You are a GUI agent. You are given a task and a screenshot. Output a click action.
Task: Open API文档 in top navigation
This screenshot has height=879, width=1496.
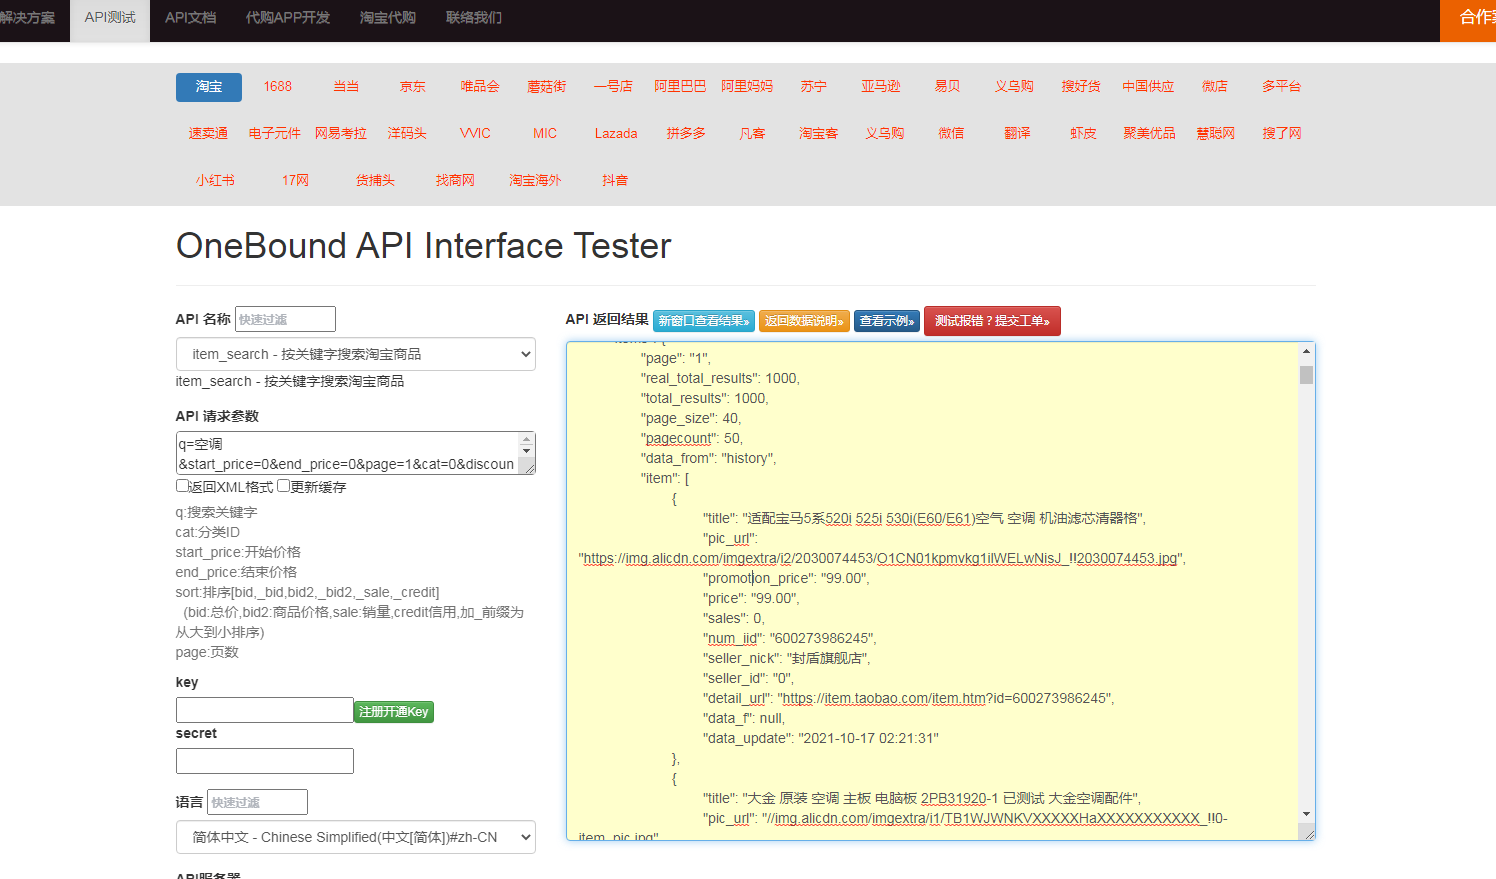click(x=190, y=18)
